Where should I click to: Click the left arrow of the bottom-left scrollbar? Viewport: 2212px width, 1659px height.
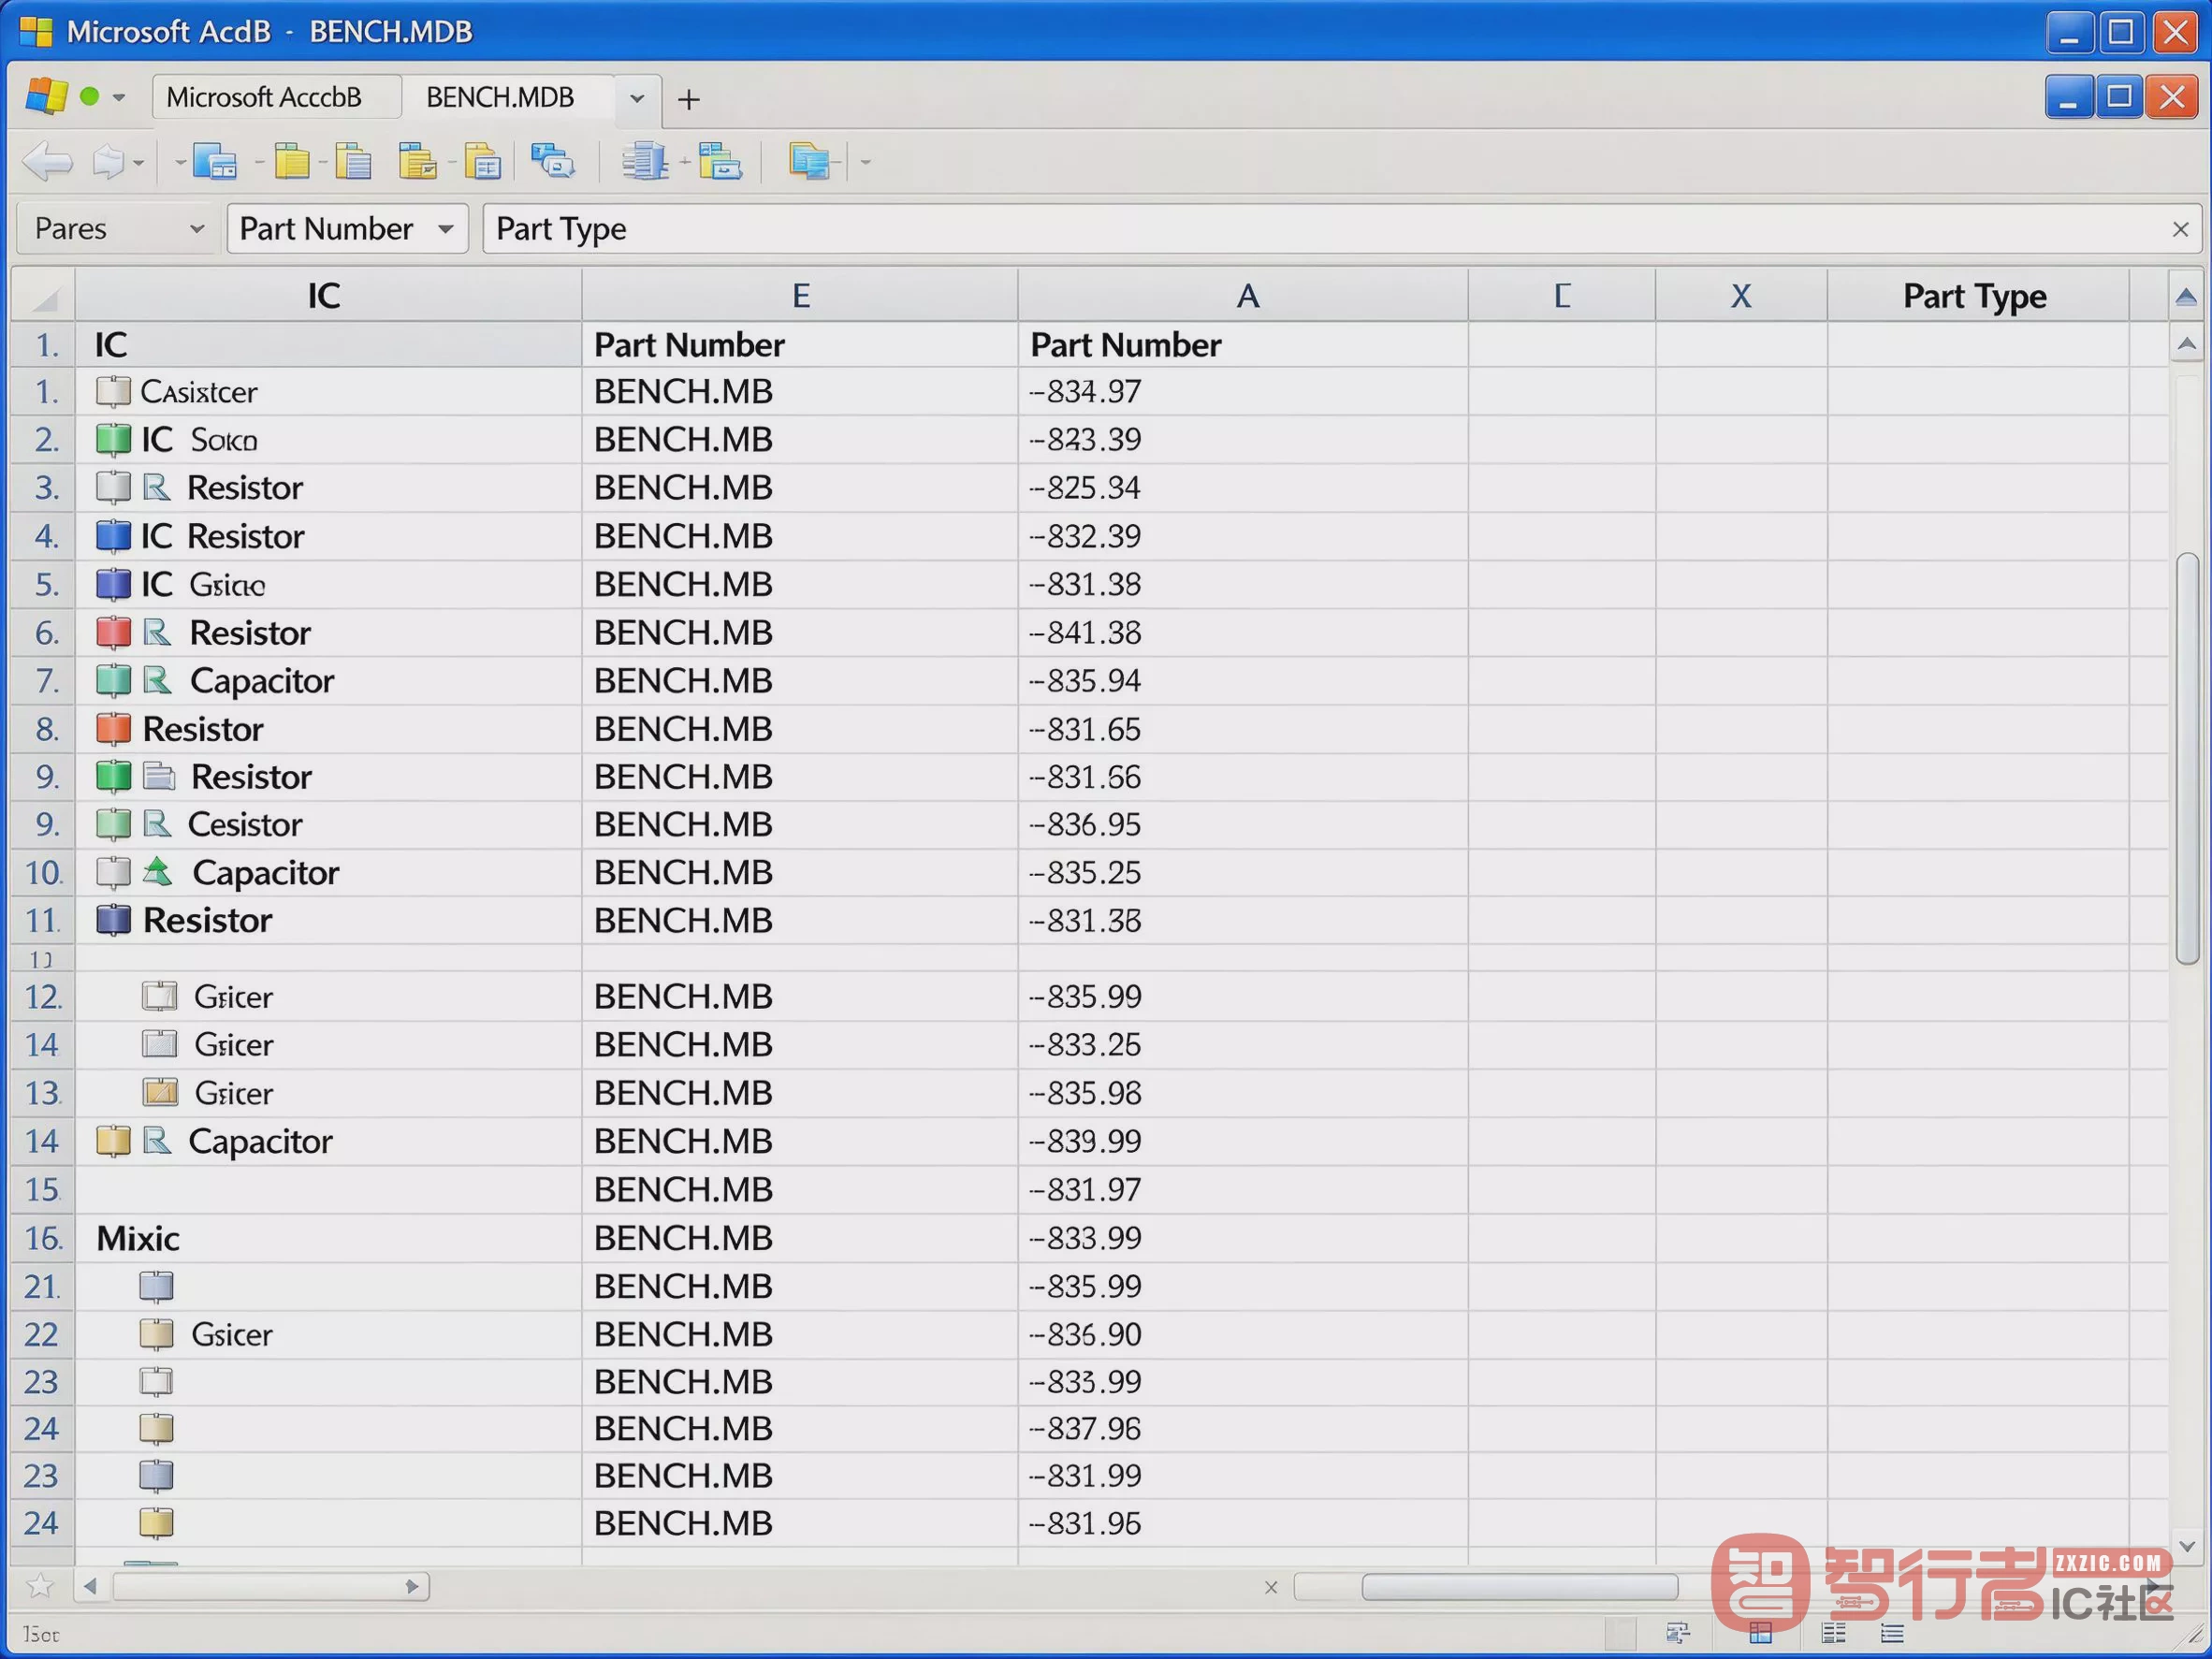tap(91, 1586)
